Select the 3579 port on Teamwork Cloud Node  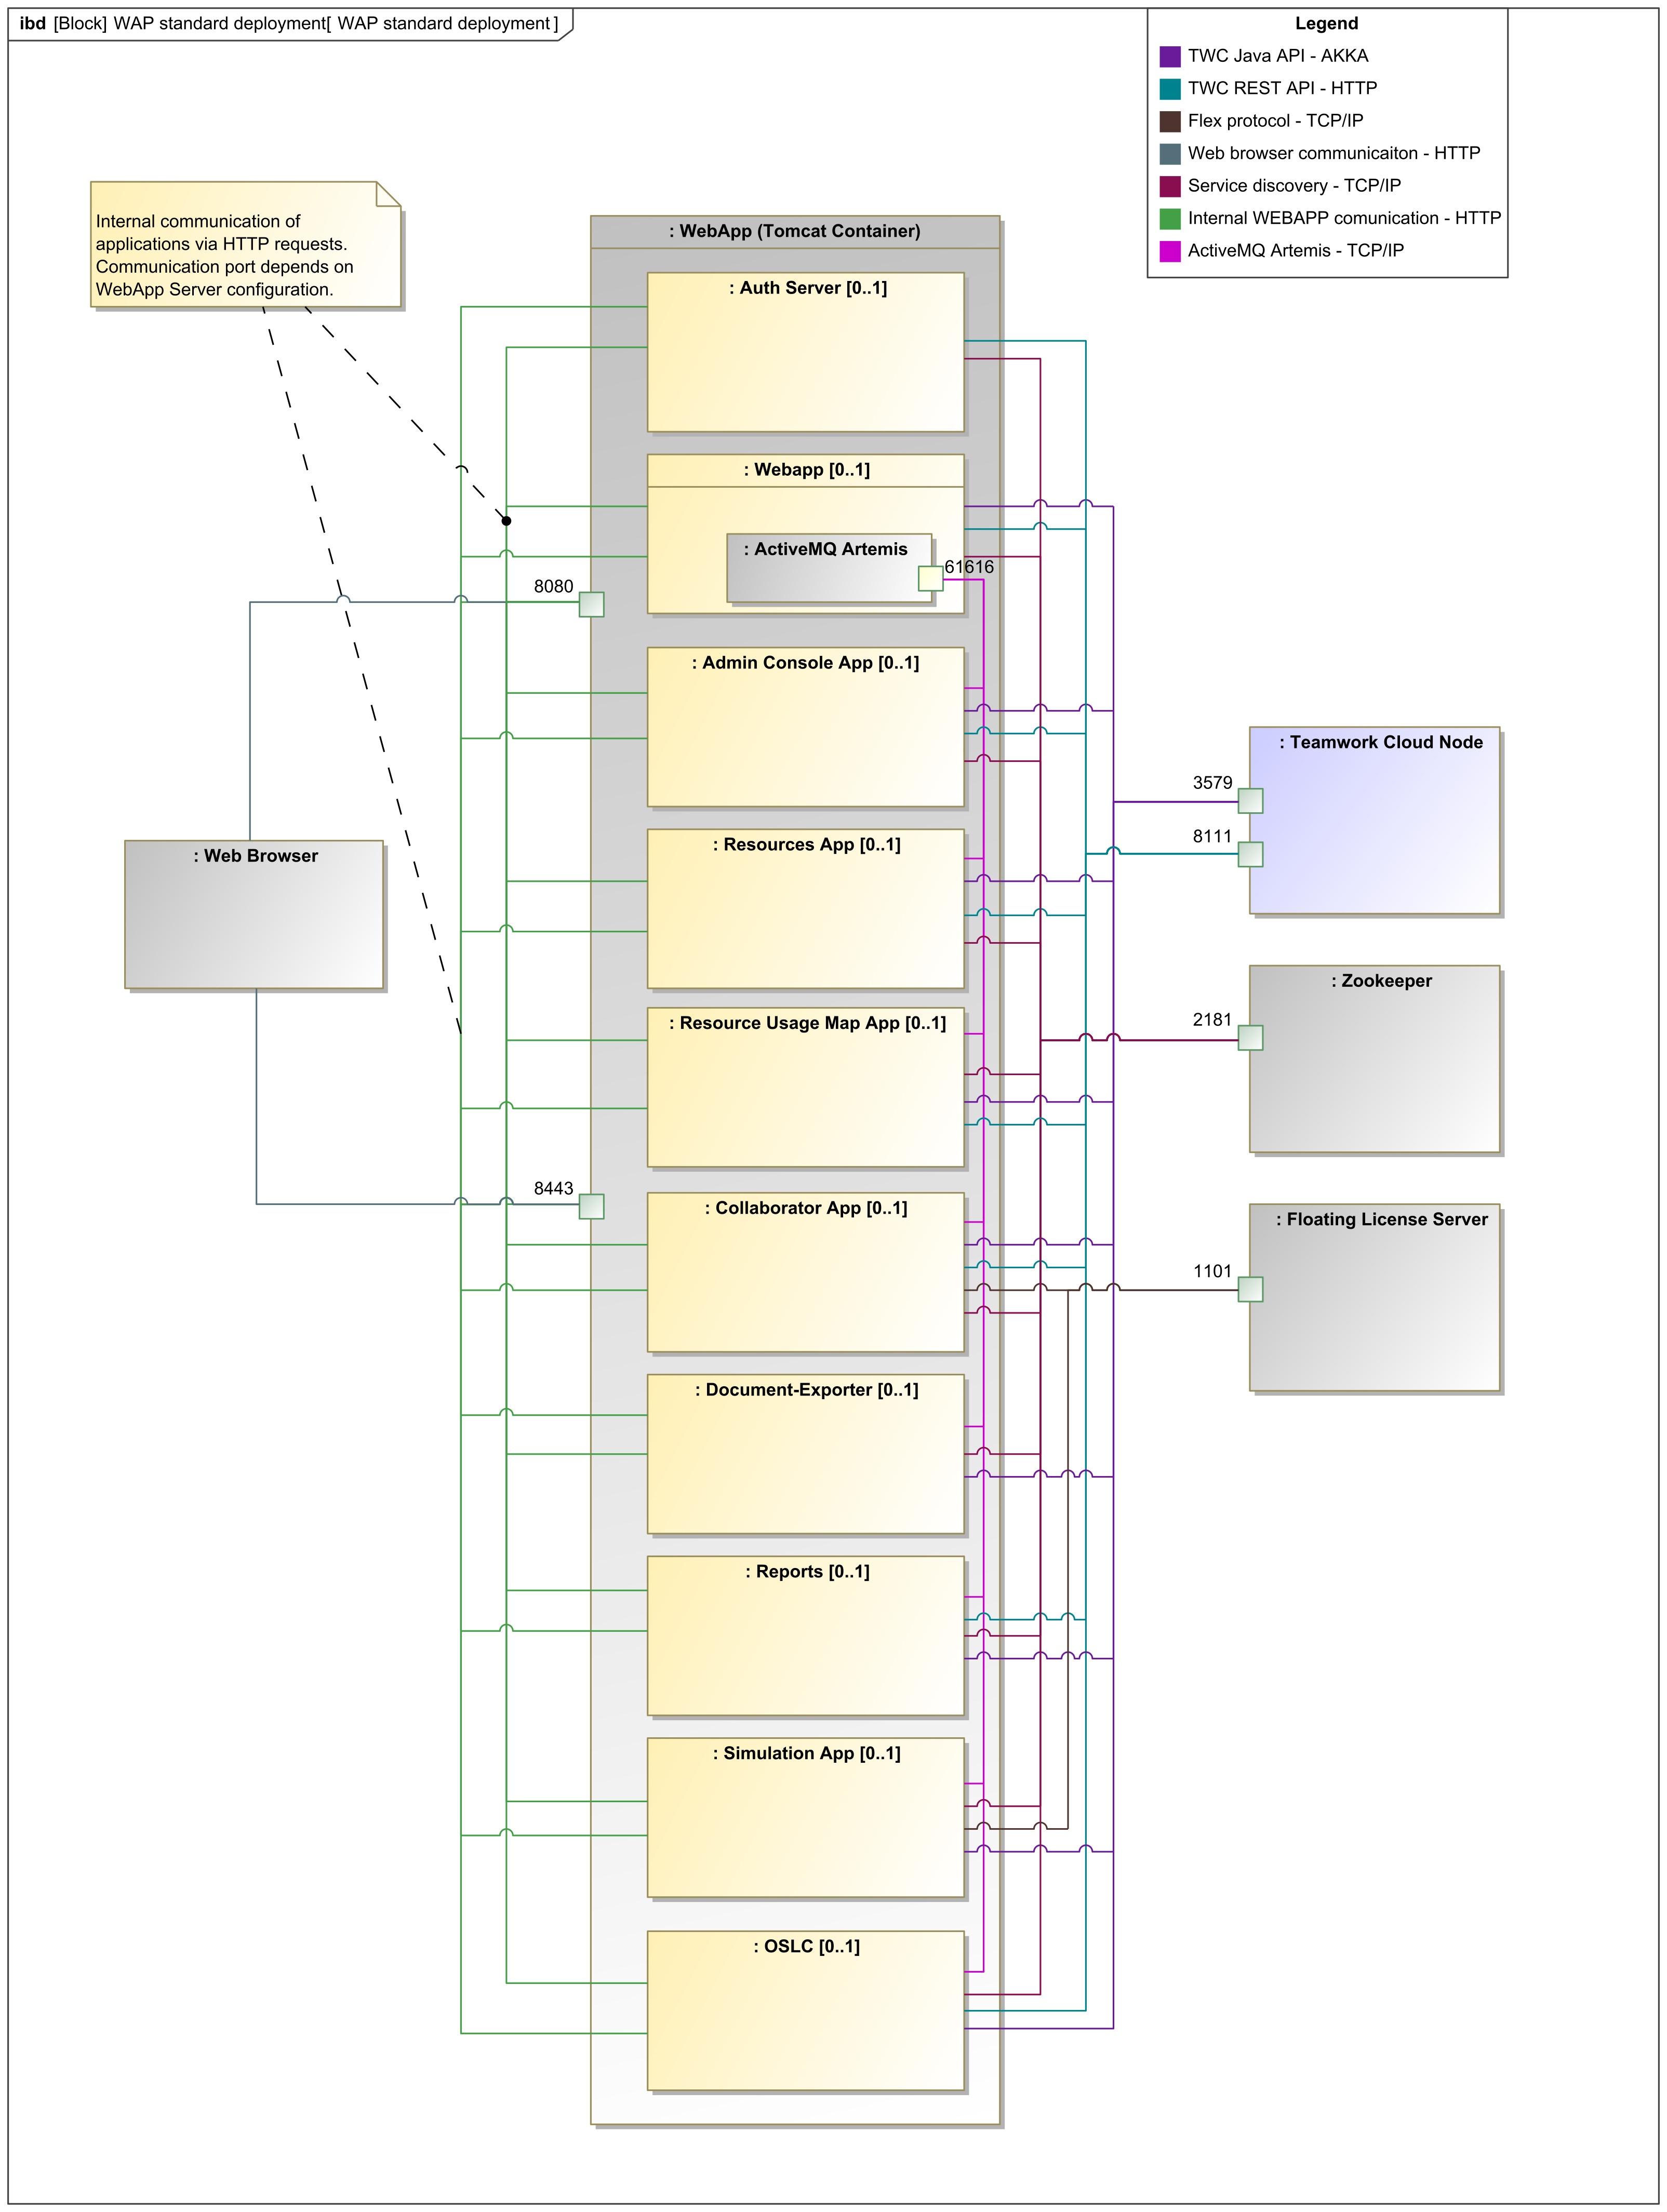coord(1250,800)
